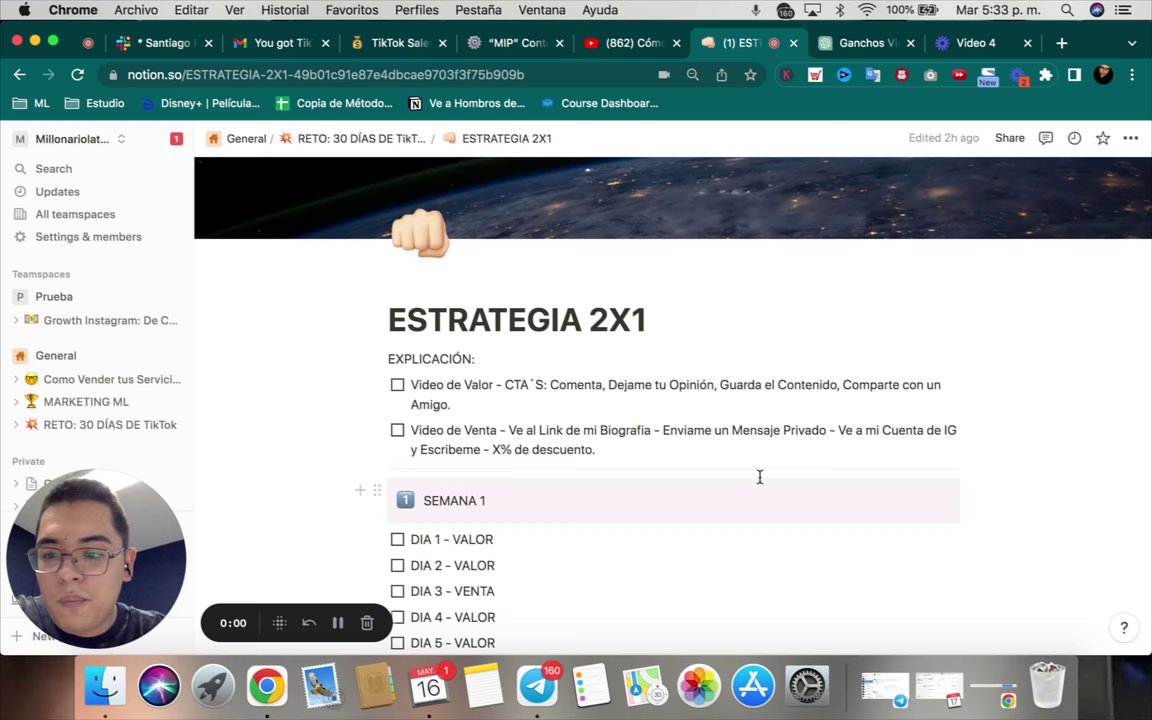Viewport: 1152px width, 720px height.
Task: Click the RETO: 30 DÍAS breadcrumb
Action: click(353, 139)
